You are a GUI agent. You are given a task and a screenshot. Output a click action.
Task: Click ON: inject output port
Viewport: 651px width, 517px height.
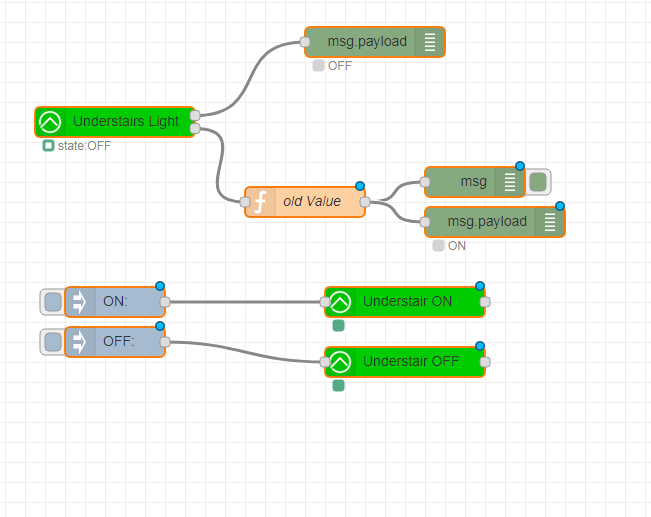click(x=165, y=302)
